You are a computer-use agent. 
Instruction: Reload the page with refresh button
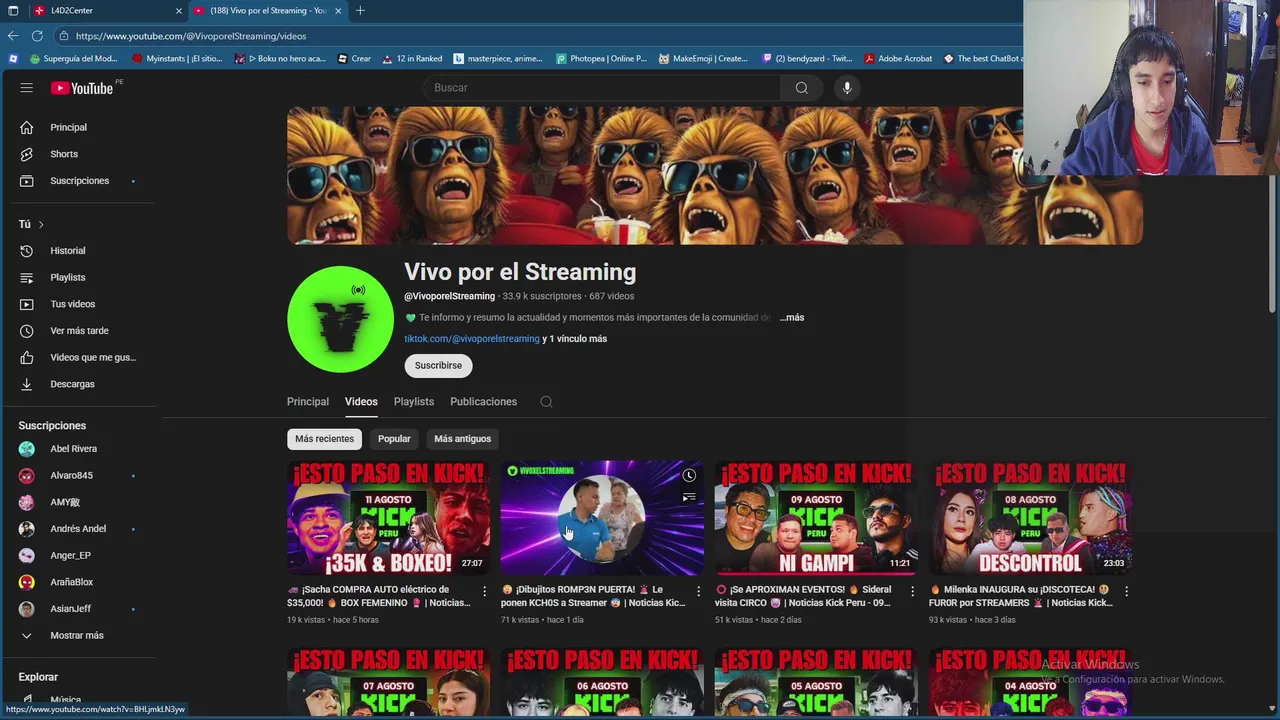click(37, 36)
